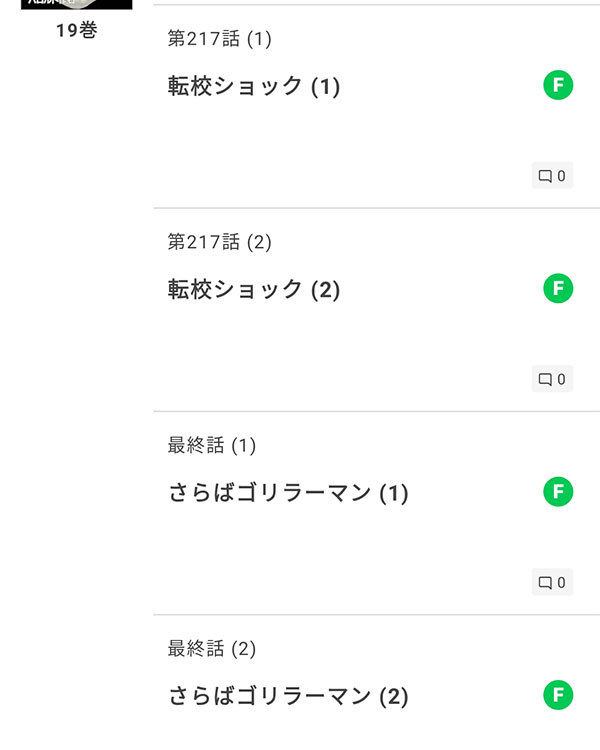Tap green F badge for 転校ショック (1)

click(x=558, y=85)
